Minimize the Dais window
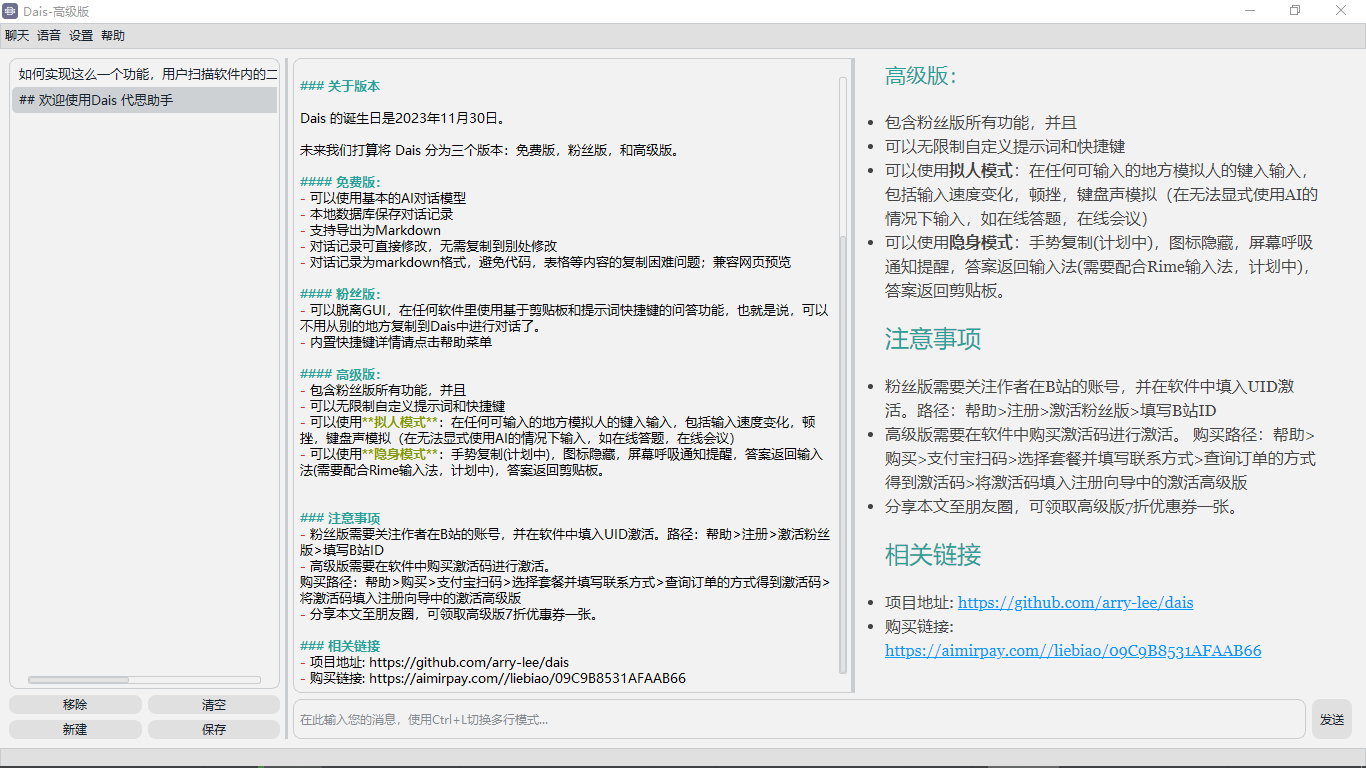The image size is (1366, 768). point(1249,11)
